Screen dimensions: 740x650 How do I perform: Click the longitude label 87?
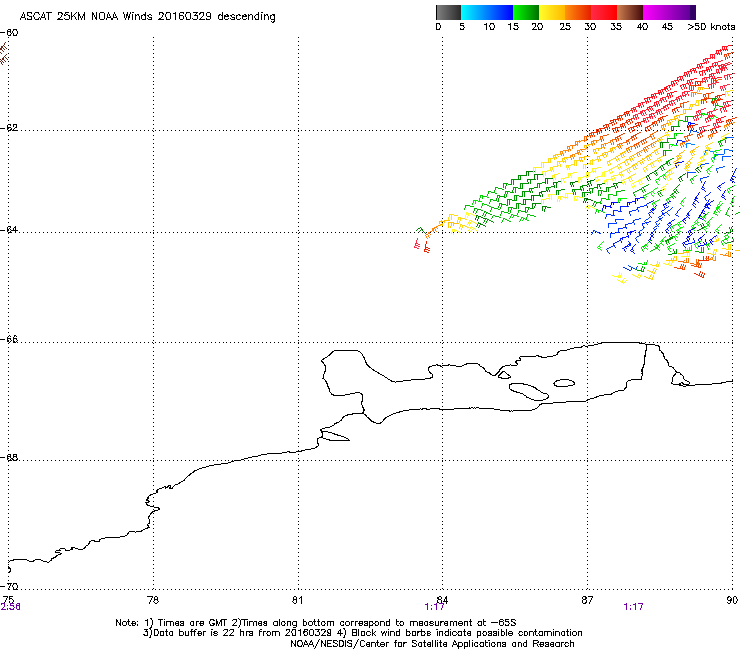click(587, 600)
